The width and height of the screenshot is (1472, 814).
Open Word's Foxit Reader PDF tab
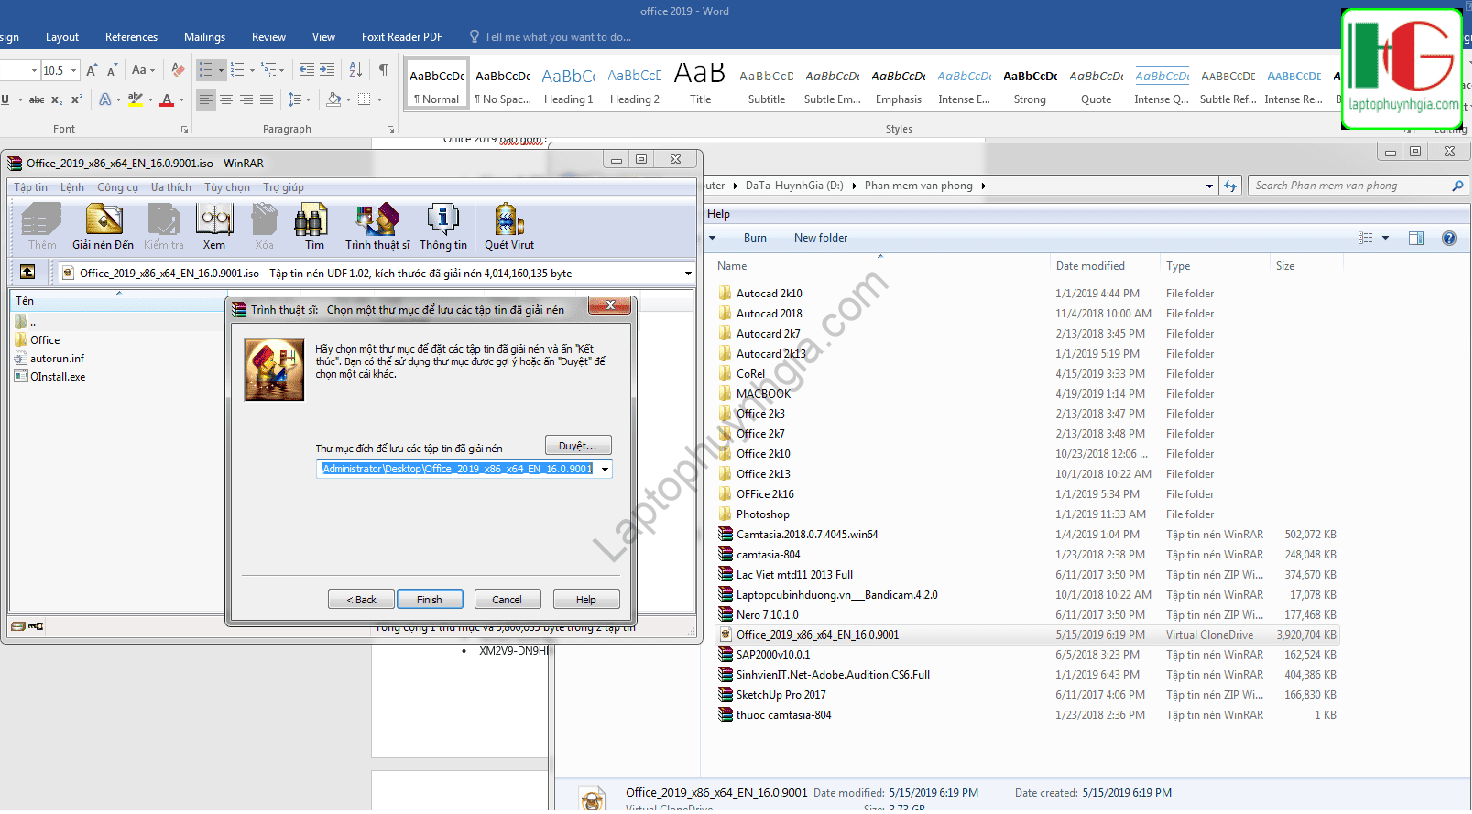(402, 37)
